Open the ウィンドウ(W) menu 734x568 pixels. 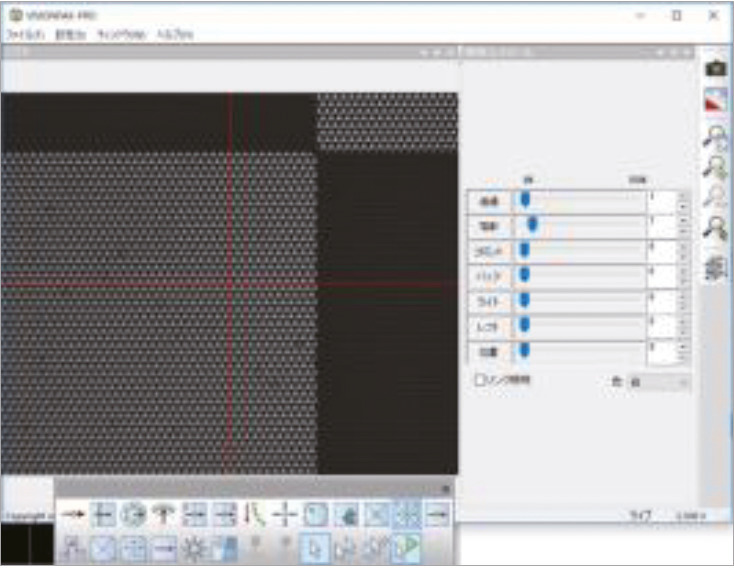point(121,35)
